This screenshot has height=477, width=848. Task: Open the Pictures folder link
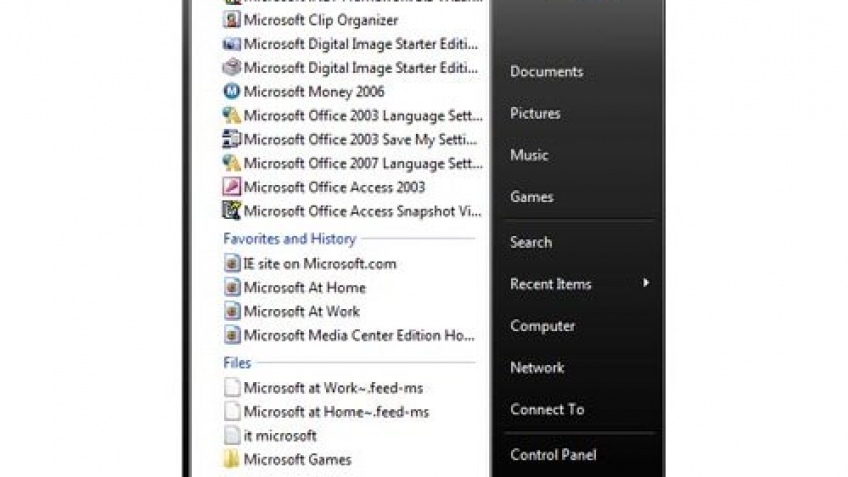coord(535,113)
